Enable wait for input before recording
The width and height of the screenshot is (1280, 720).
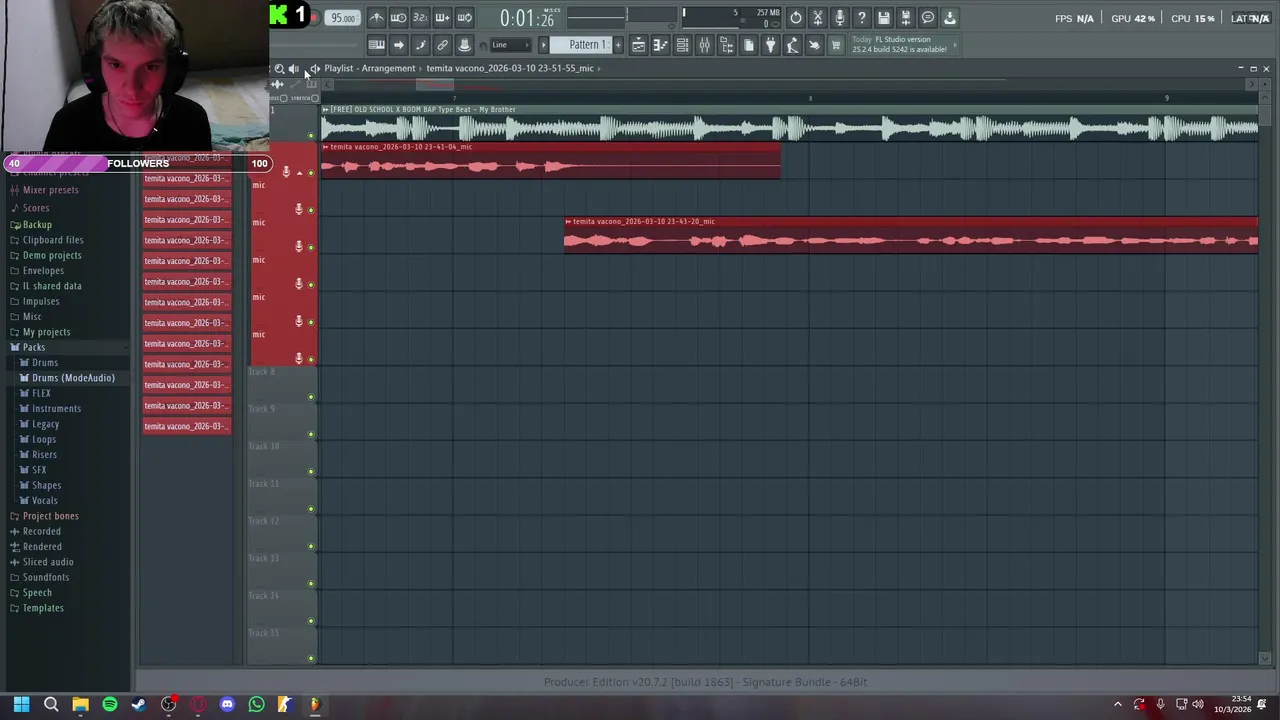(398, 18)
